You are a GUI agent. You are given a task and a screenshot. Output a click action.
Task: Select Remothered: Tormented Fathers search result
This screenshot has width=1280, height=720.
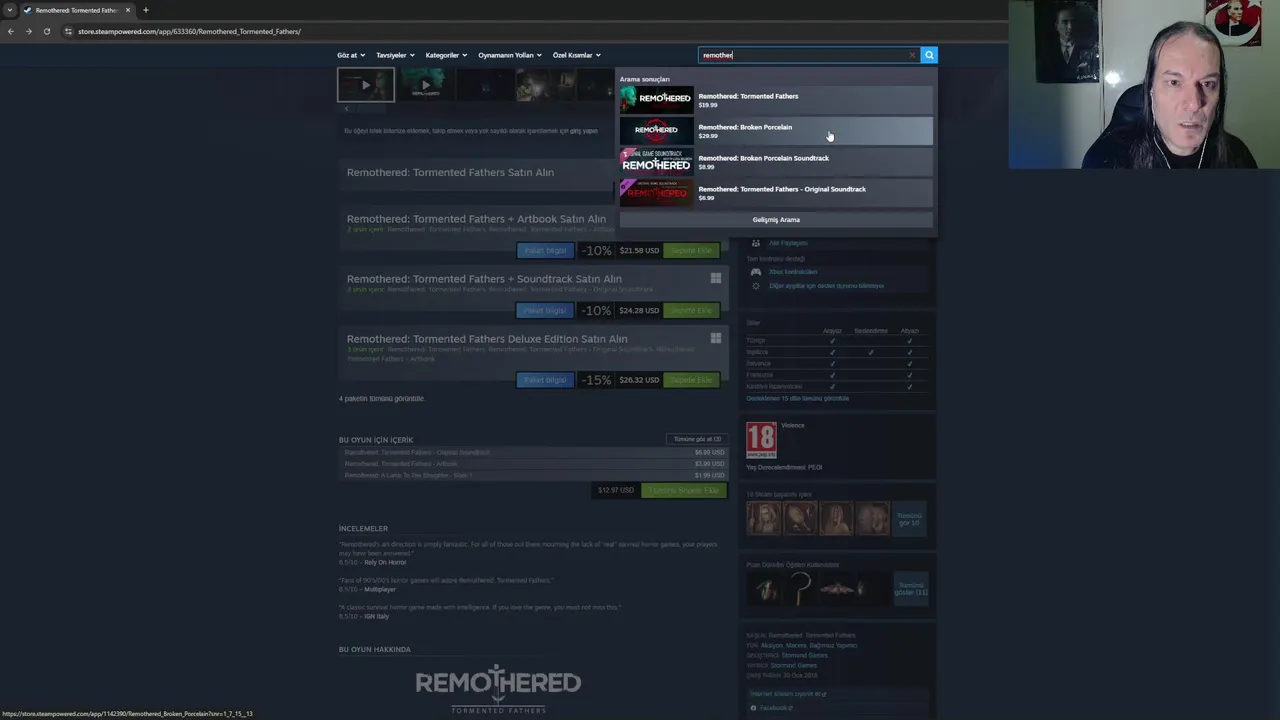(776, 100)
